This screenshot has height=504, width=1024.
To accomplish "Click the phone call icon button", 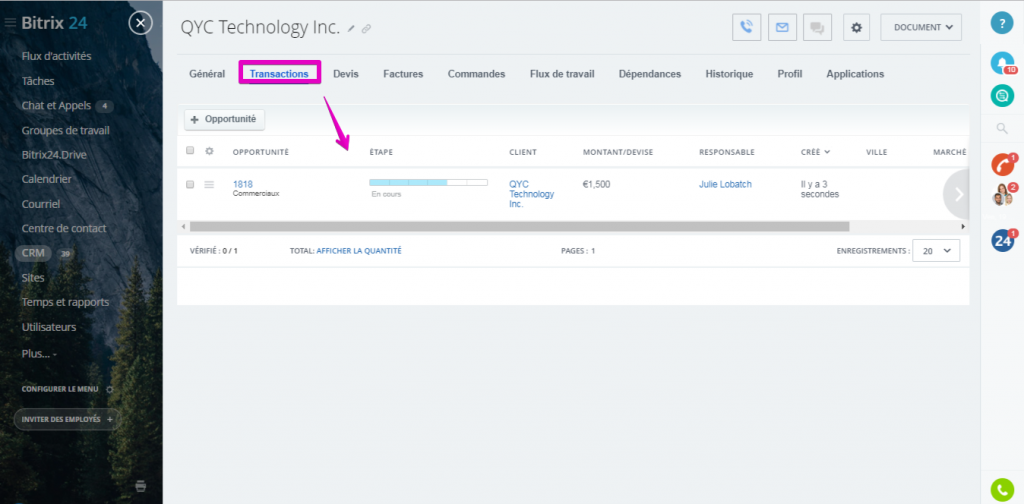I will click(746, 27).
